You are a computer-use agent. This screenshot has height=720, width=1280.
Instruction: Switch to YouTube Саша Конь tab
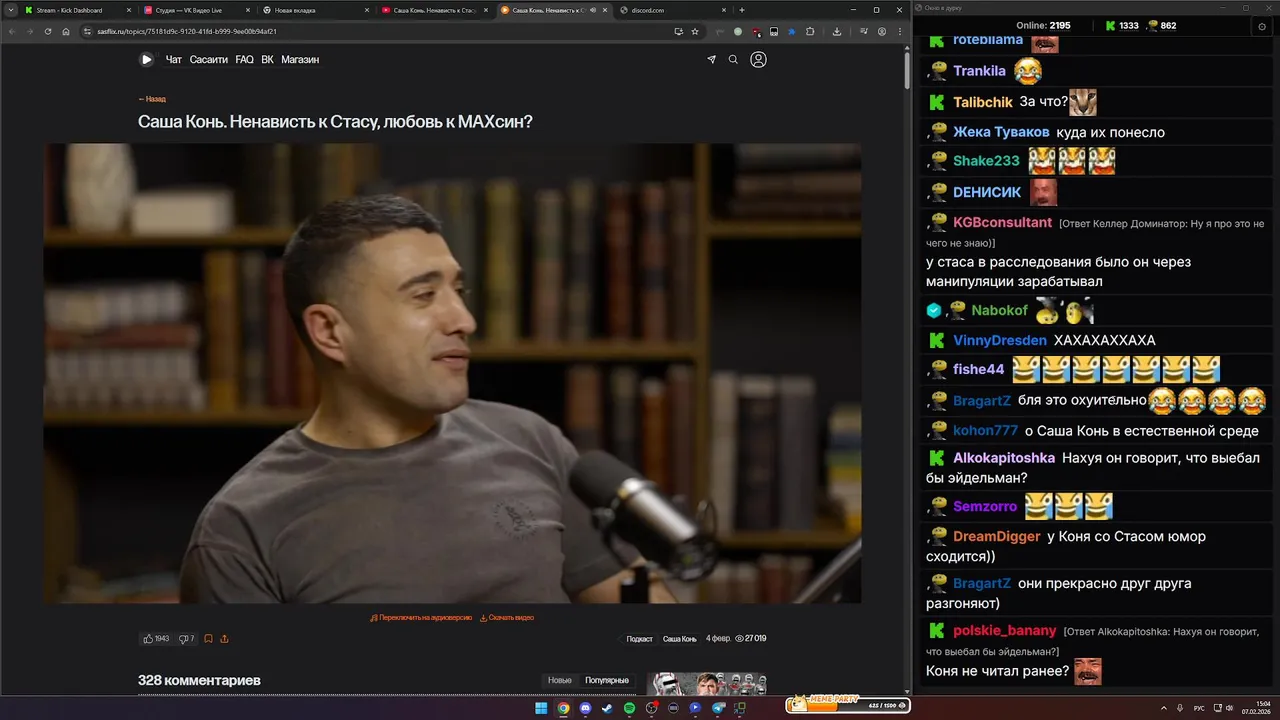pos(434,10)
